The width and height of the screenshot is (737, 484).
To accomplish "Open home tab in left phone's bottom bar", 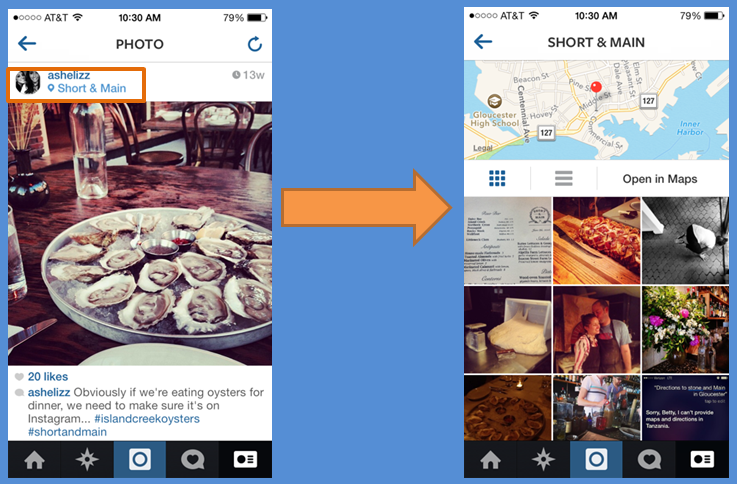I will (x=34, y=460).
